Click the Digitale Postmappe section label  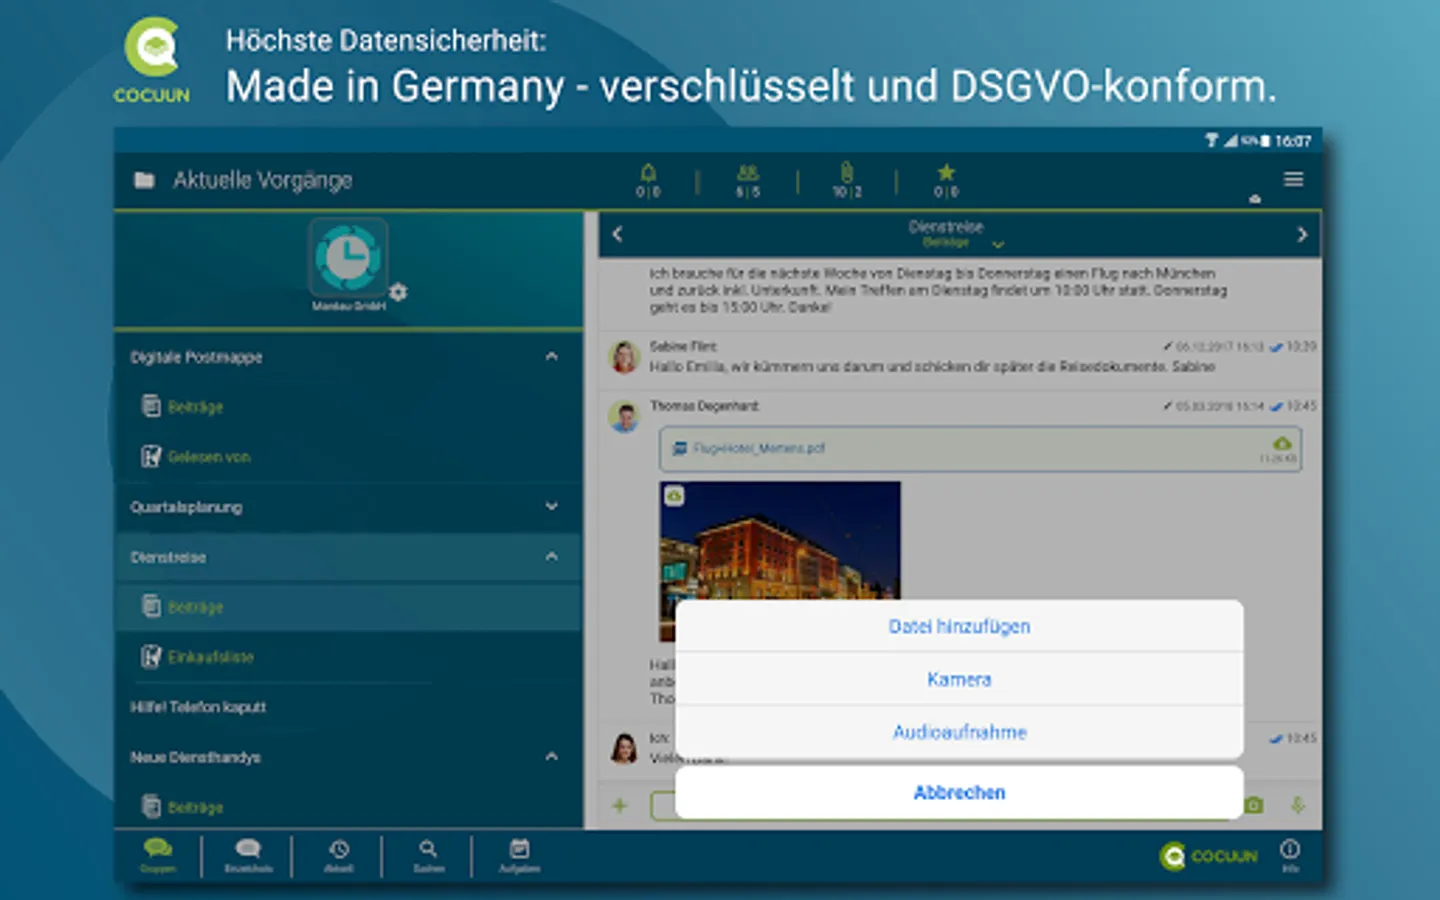click(196, 357)
